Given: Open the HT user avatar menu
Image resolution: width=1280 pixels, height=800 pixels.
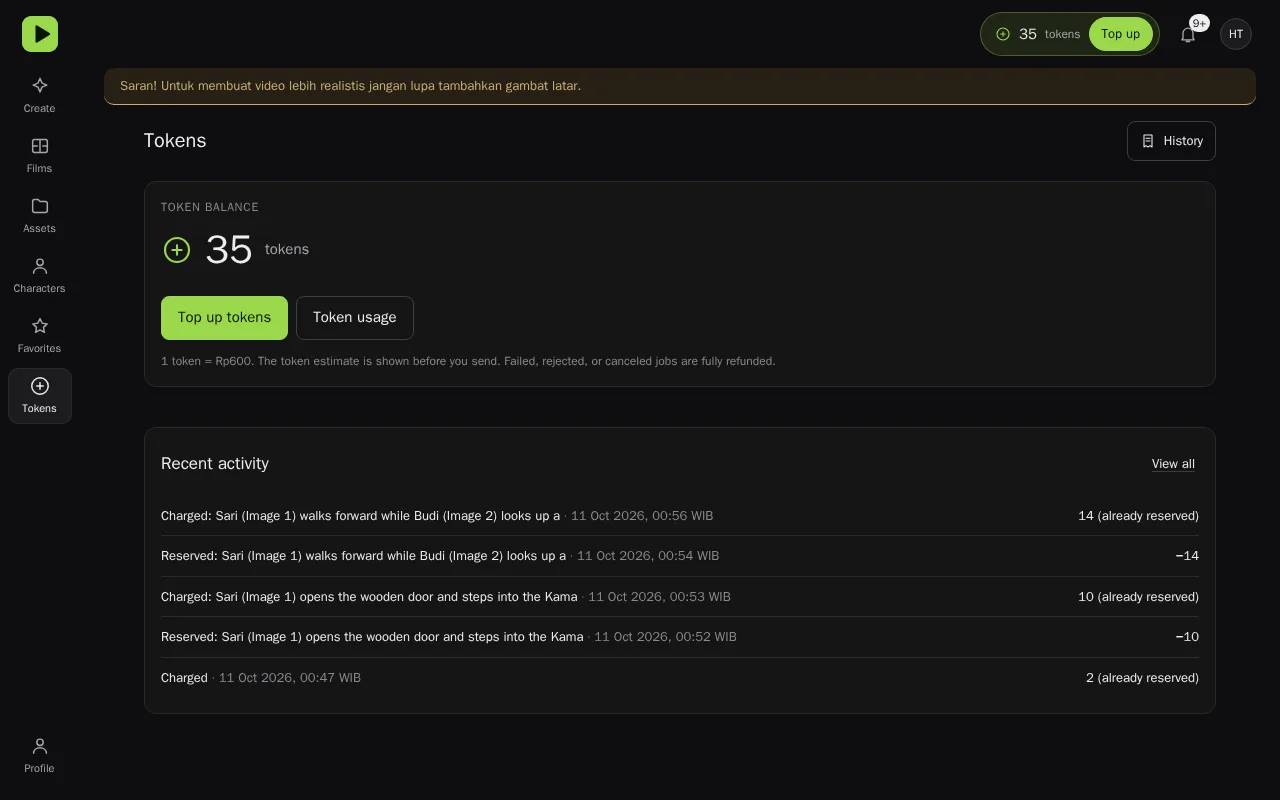Looking at the screenshot, I should click(x=1236, y=34).
